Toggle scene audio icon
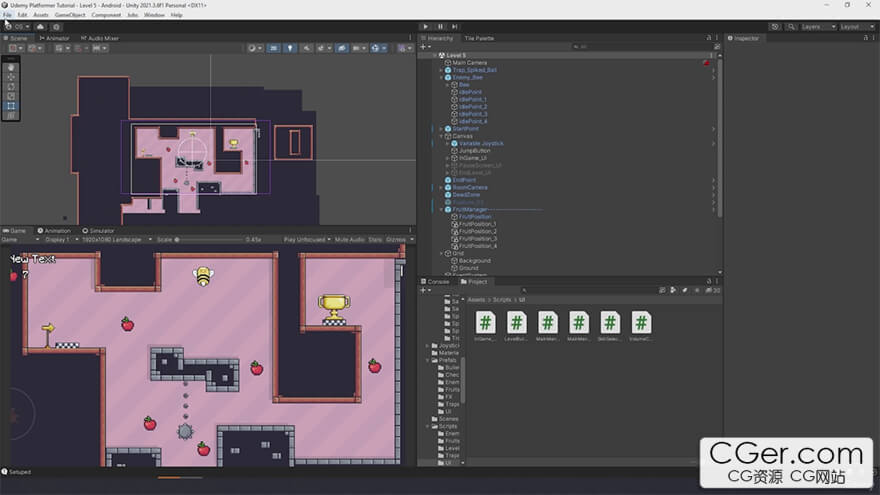The height and width of the screenshot is (495, 880). (306, 48)
